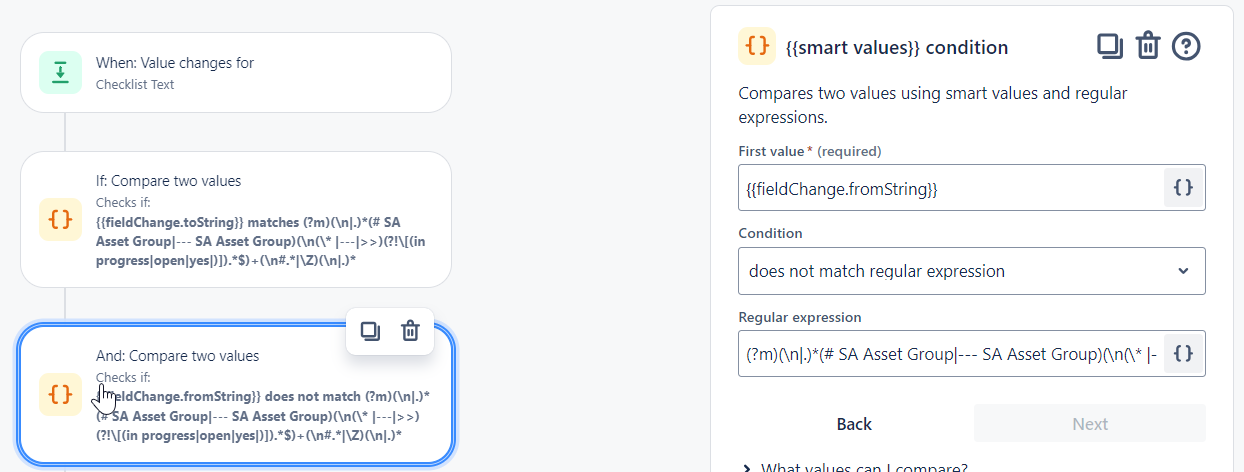Image resolution: width=1244 pixels, height=472 pixels.
Task: Insert smart value into Regular expression field
Action: 1183,353
